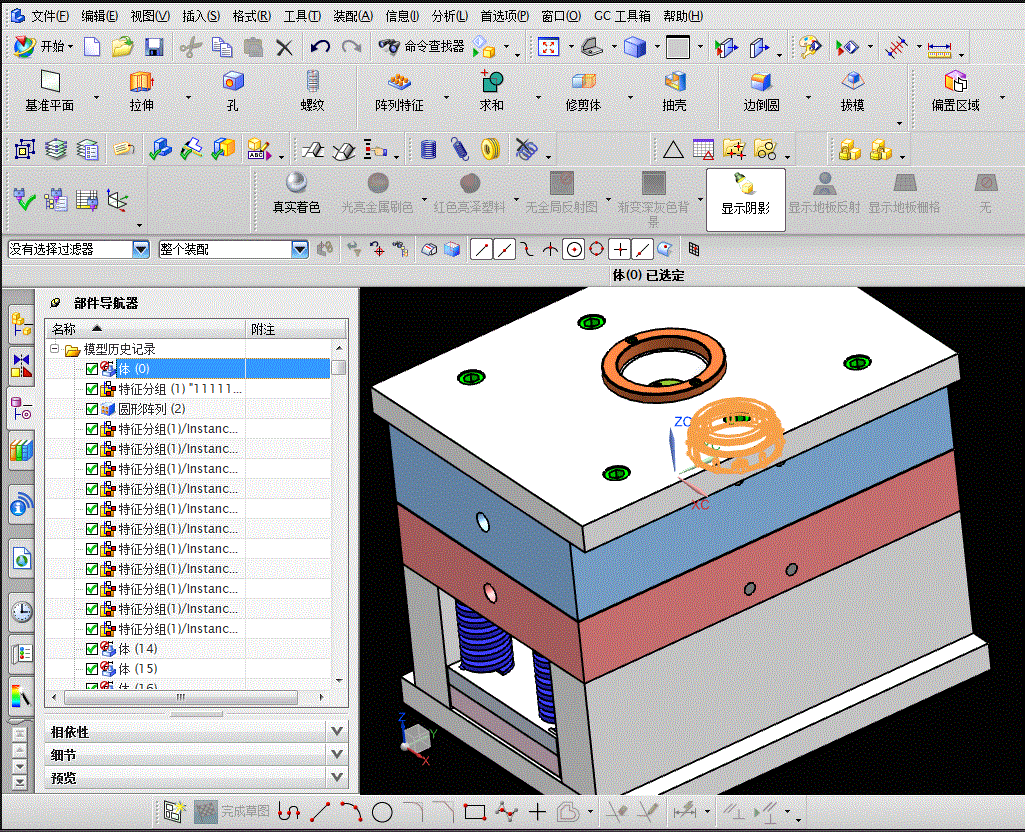Select the Unite (求和) tool
Screen dimensions: 1025x832
tap(492, 92)
